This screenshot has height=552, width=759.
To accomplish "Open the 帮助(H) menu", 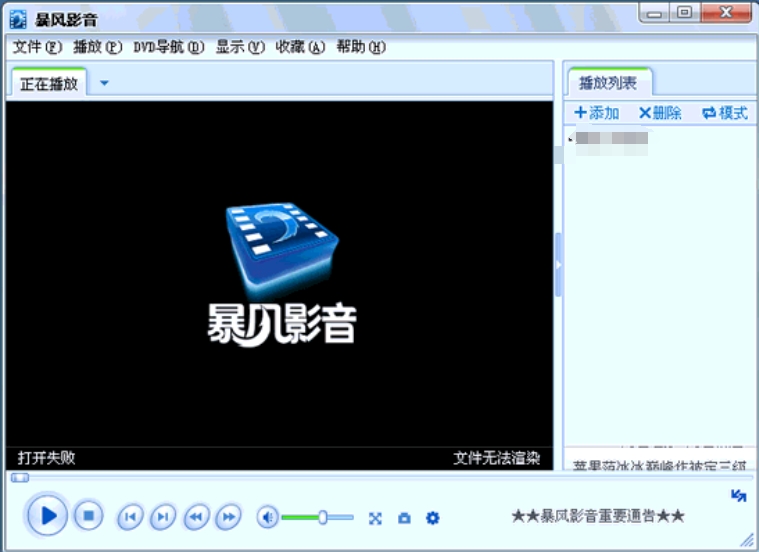I will 361,47.
